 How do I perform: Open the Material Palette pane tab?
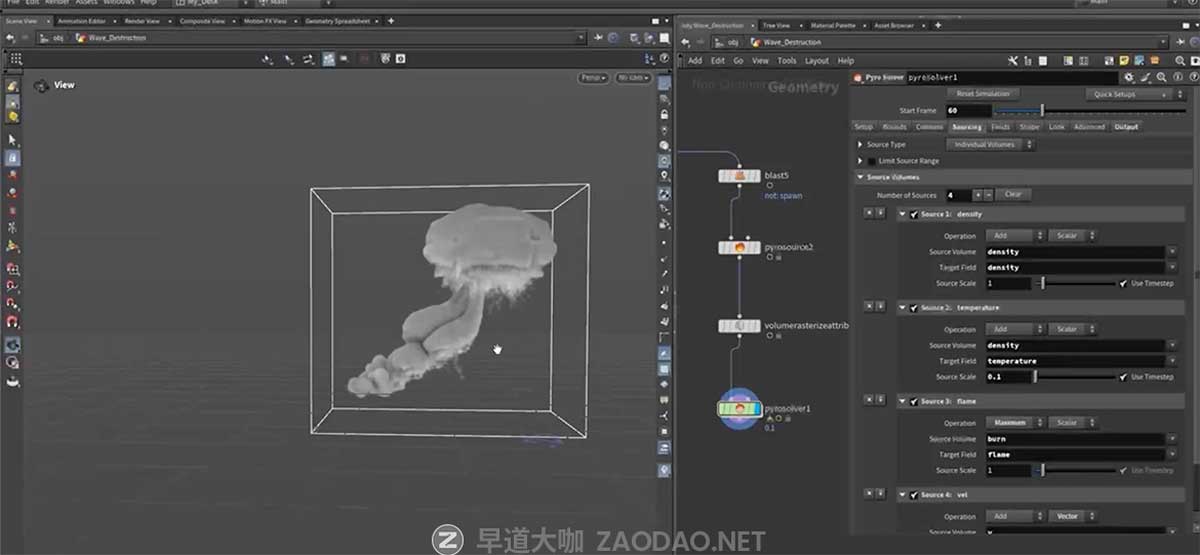(x=831, y=25)
